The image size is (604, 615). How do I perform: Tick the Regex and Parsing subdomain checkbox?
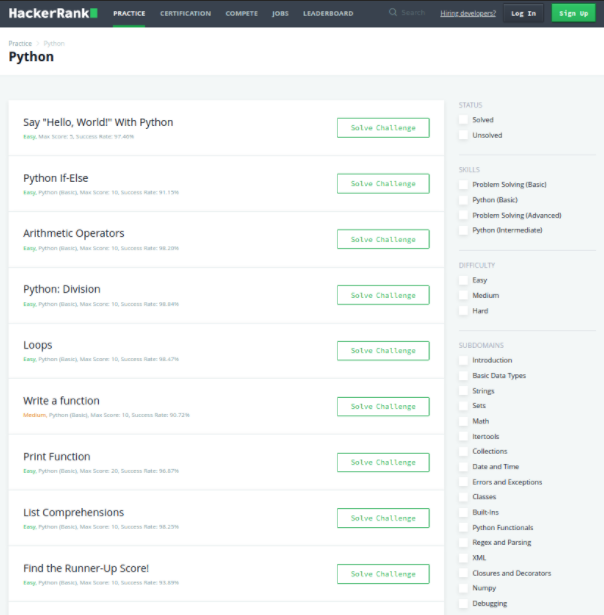click(464, 542)
